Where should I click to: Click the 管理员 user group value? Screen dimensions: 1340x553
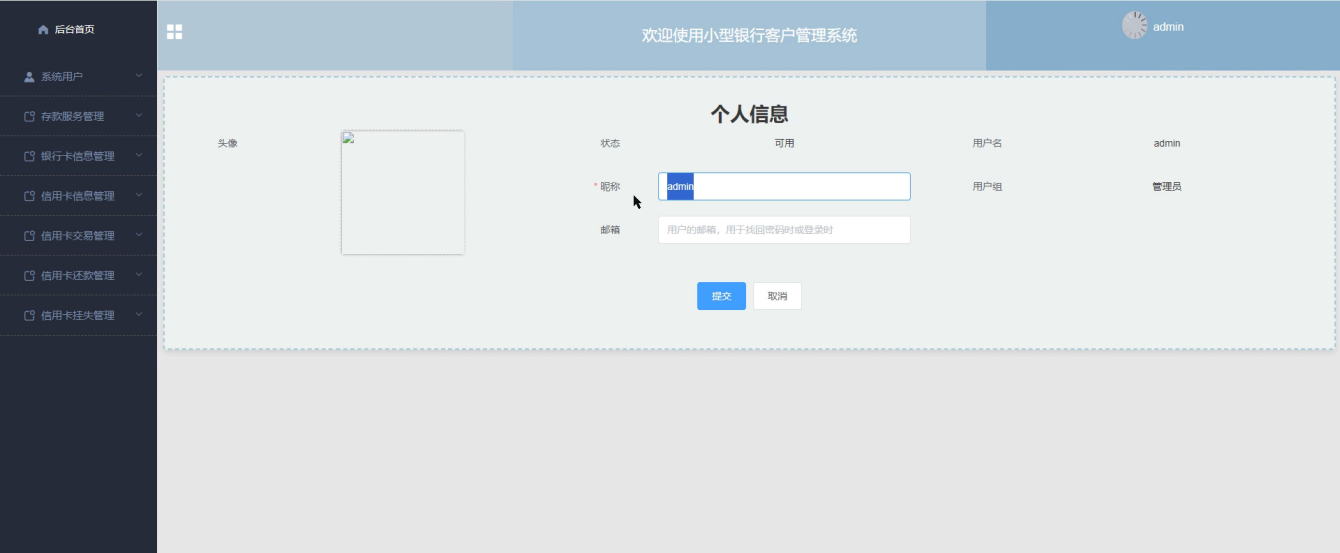coord(1167,186)
